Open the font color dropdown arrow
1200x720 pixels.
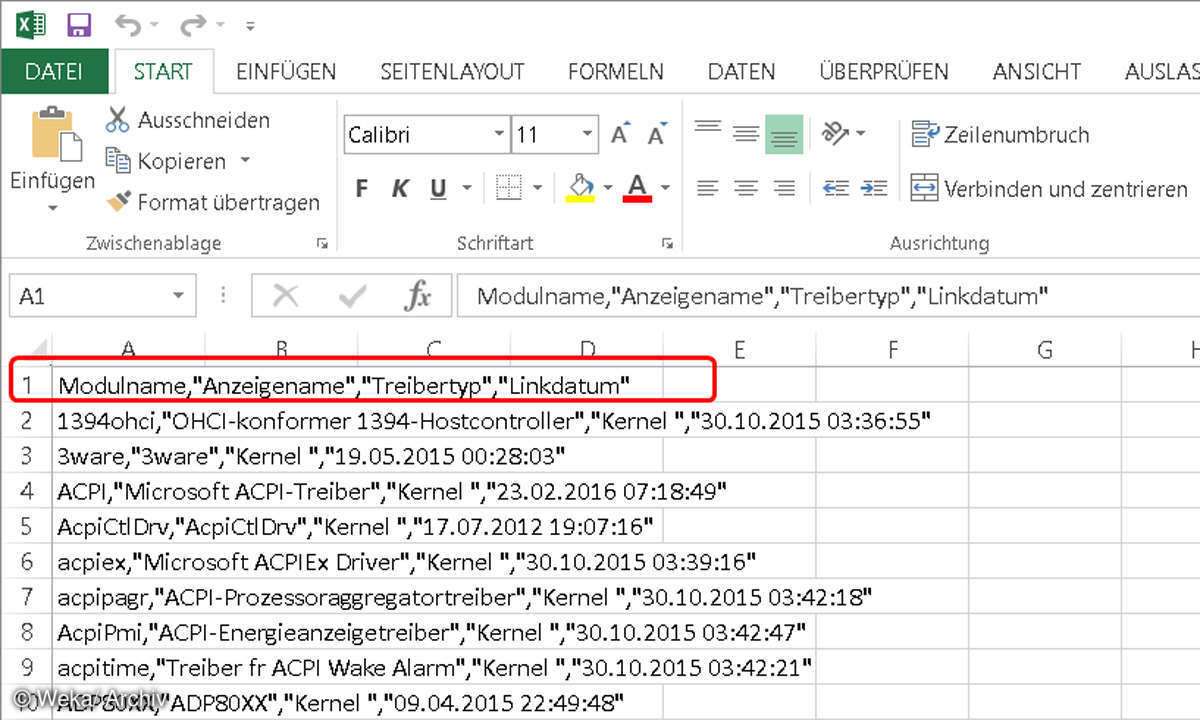pyautogui.click(x=665, y=188)
